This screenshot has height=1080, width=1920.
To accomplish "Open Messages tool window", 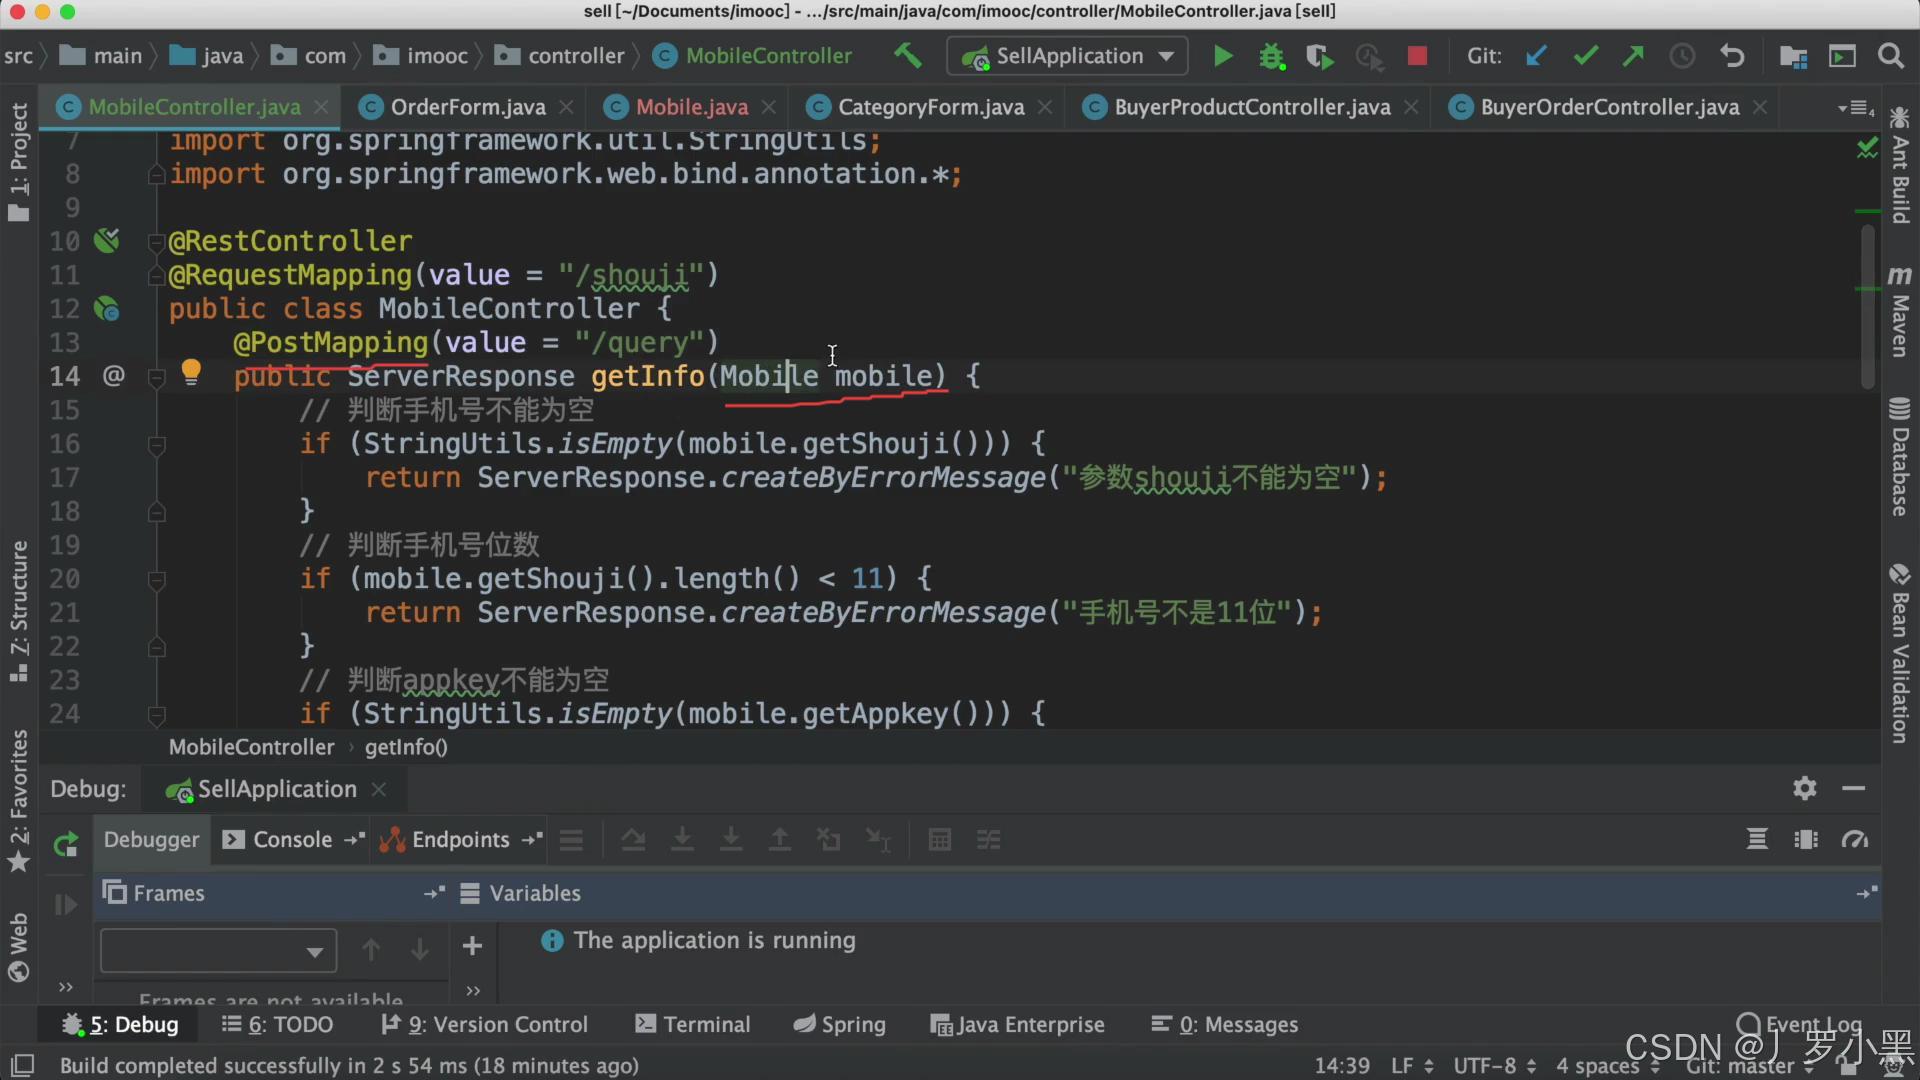I will point(1224,1024).
